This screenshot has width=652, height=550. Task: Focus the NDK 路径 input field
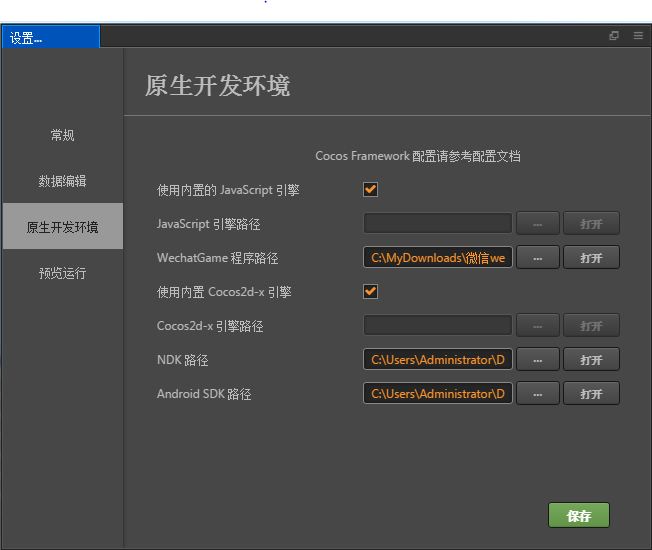click(x=437, y=359)
